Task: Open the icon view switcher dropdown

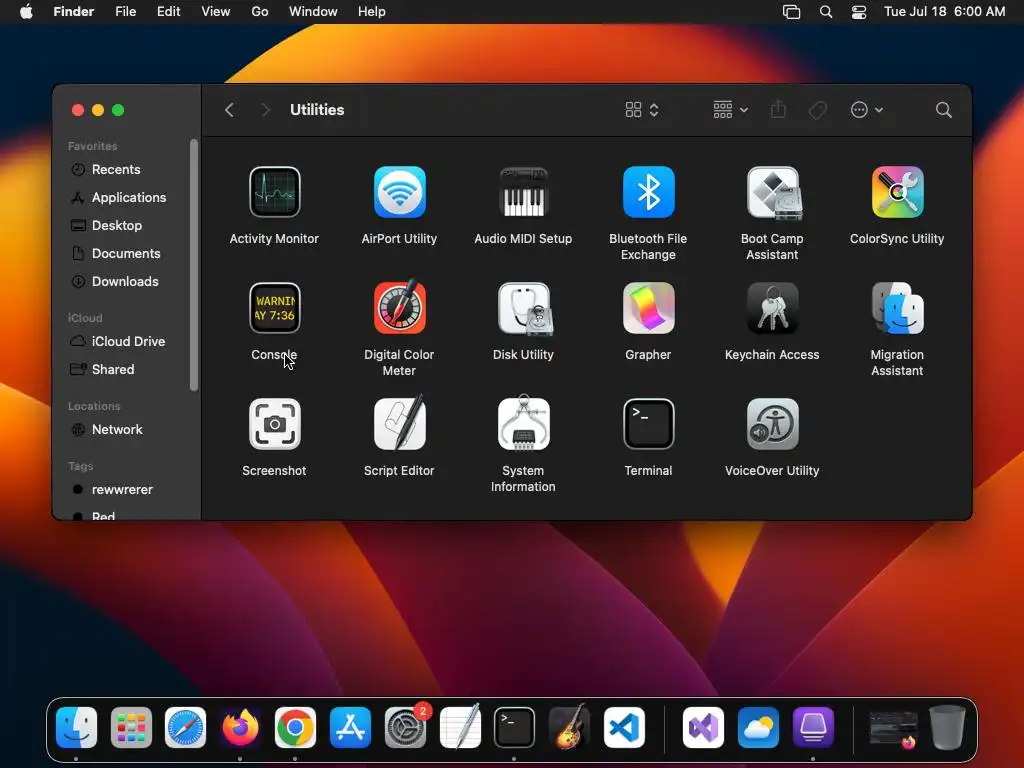Action: point(642,110)
